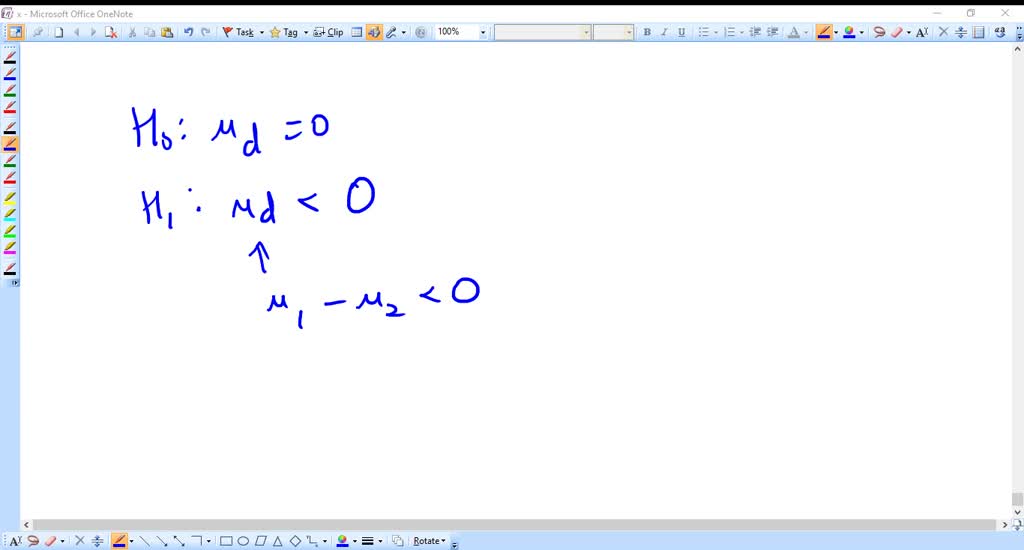The height and width of the screenshot is (550, 1024).
Task: Select the Triangle shape tool
Action: click(x=277, y=541)
